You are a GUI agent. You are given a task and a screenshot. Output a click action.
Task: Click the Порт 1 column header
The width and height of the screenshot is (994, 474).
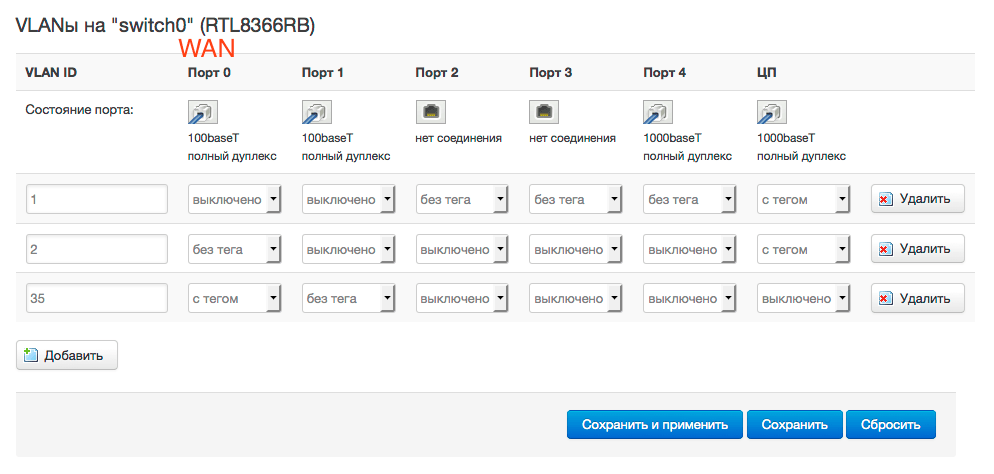coord(322,72)
